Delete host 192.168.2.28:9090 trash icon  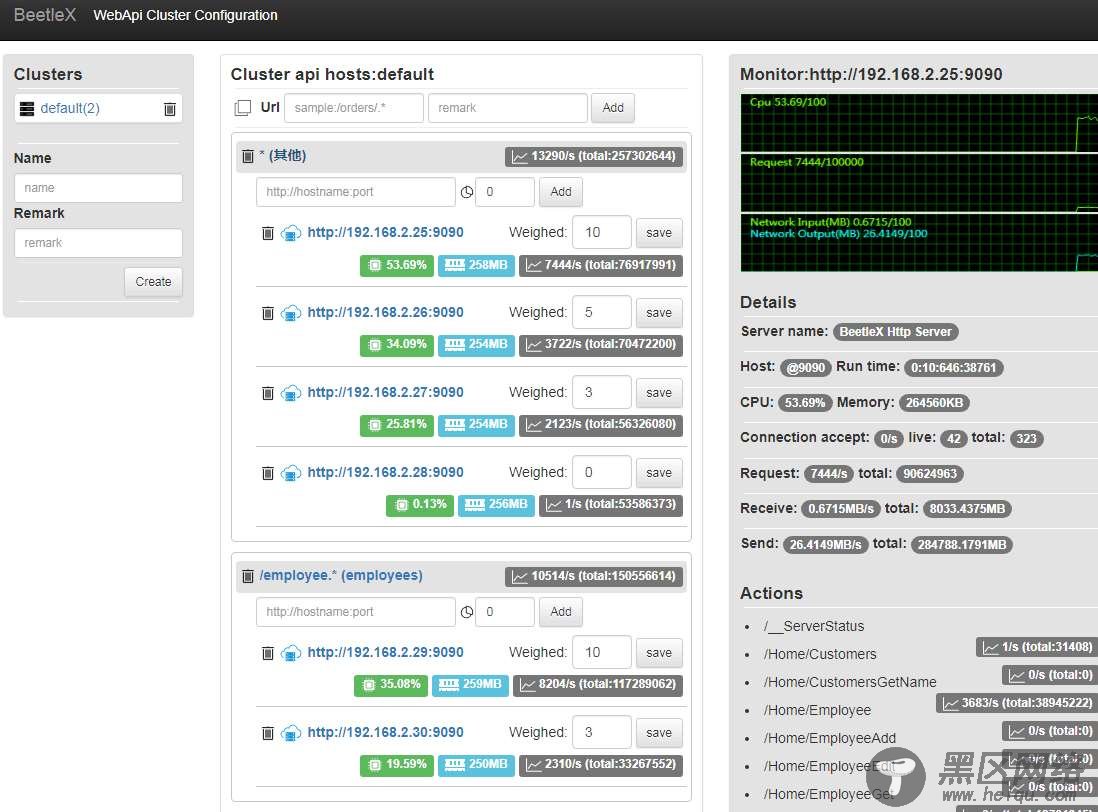[x=267, y=472]
